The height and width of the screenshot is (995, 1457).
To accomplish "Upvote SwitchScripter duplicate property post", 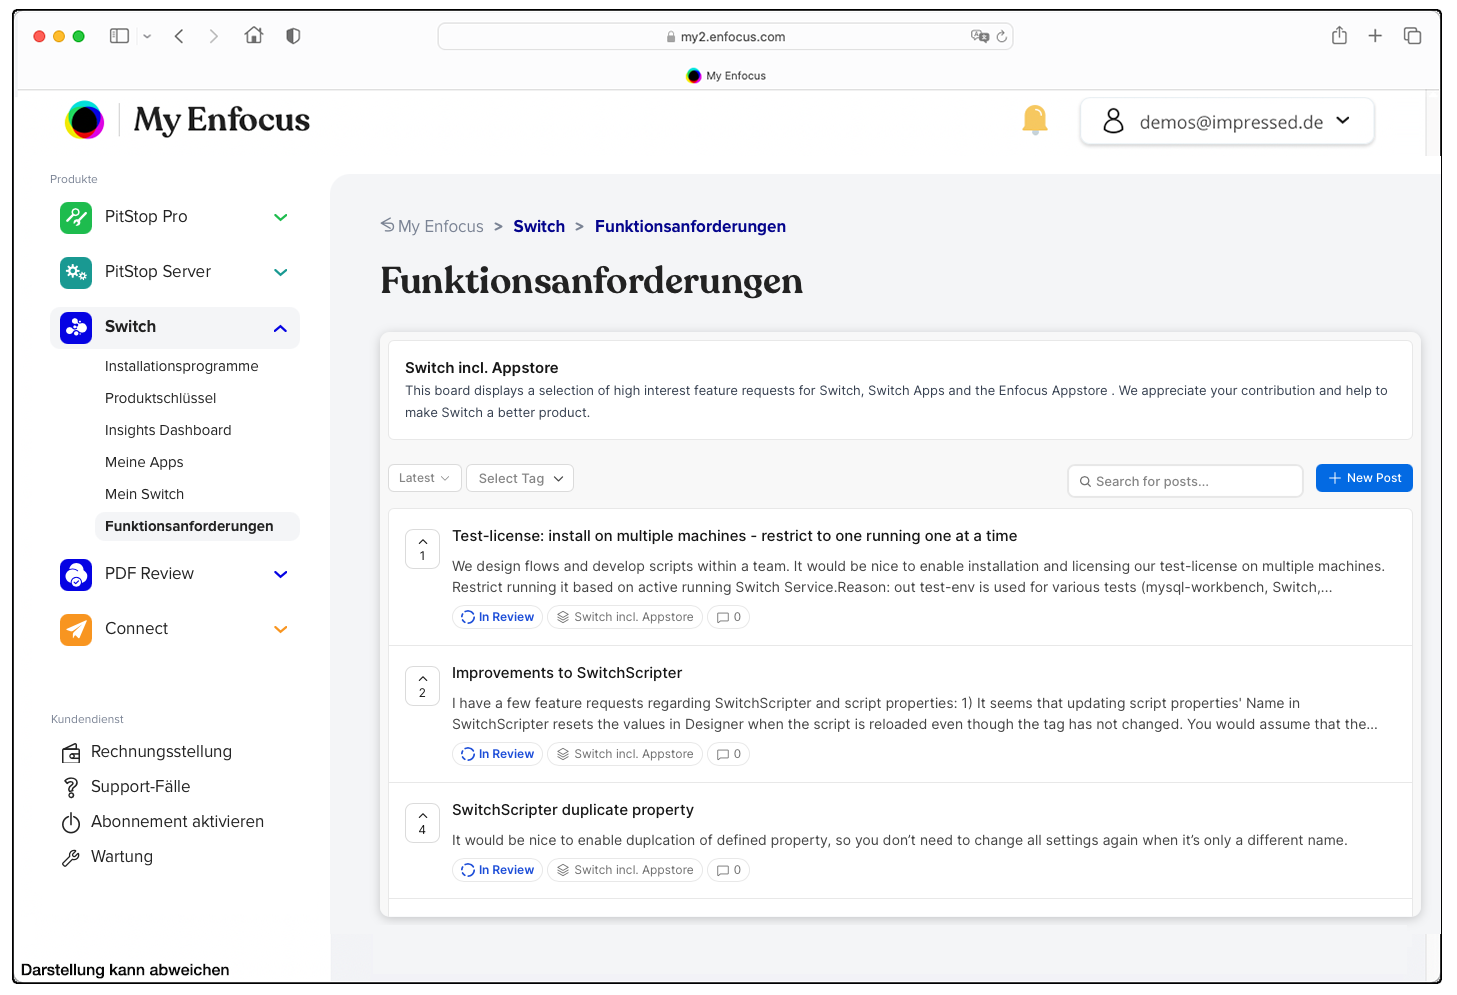I will 422,822.
